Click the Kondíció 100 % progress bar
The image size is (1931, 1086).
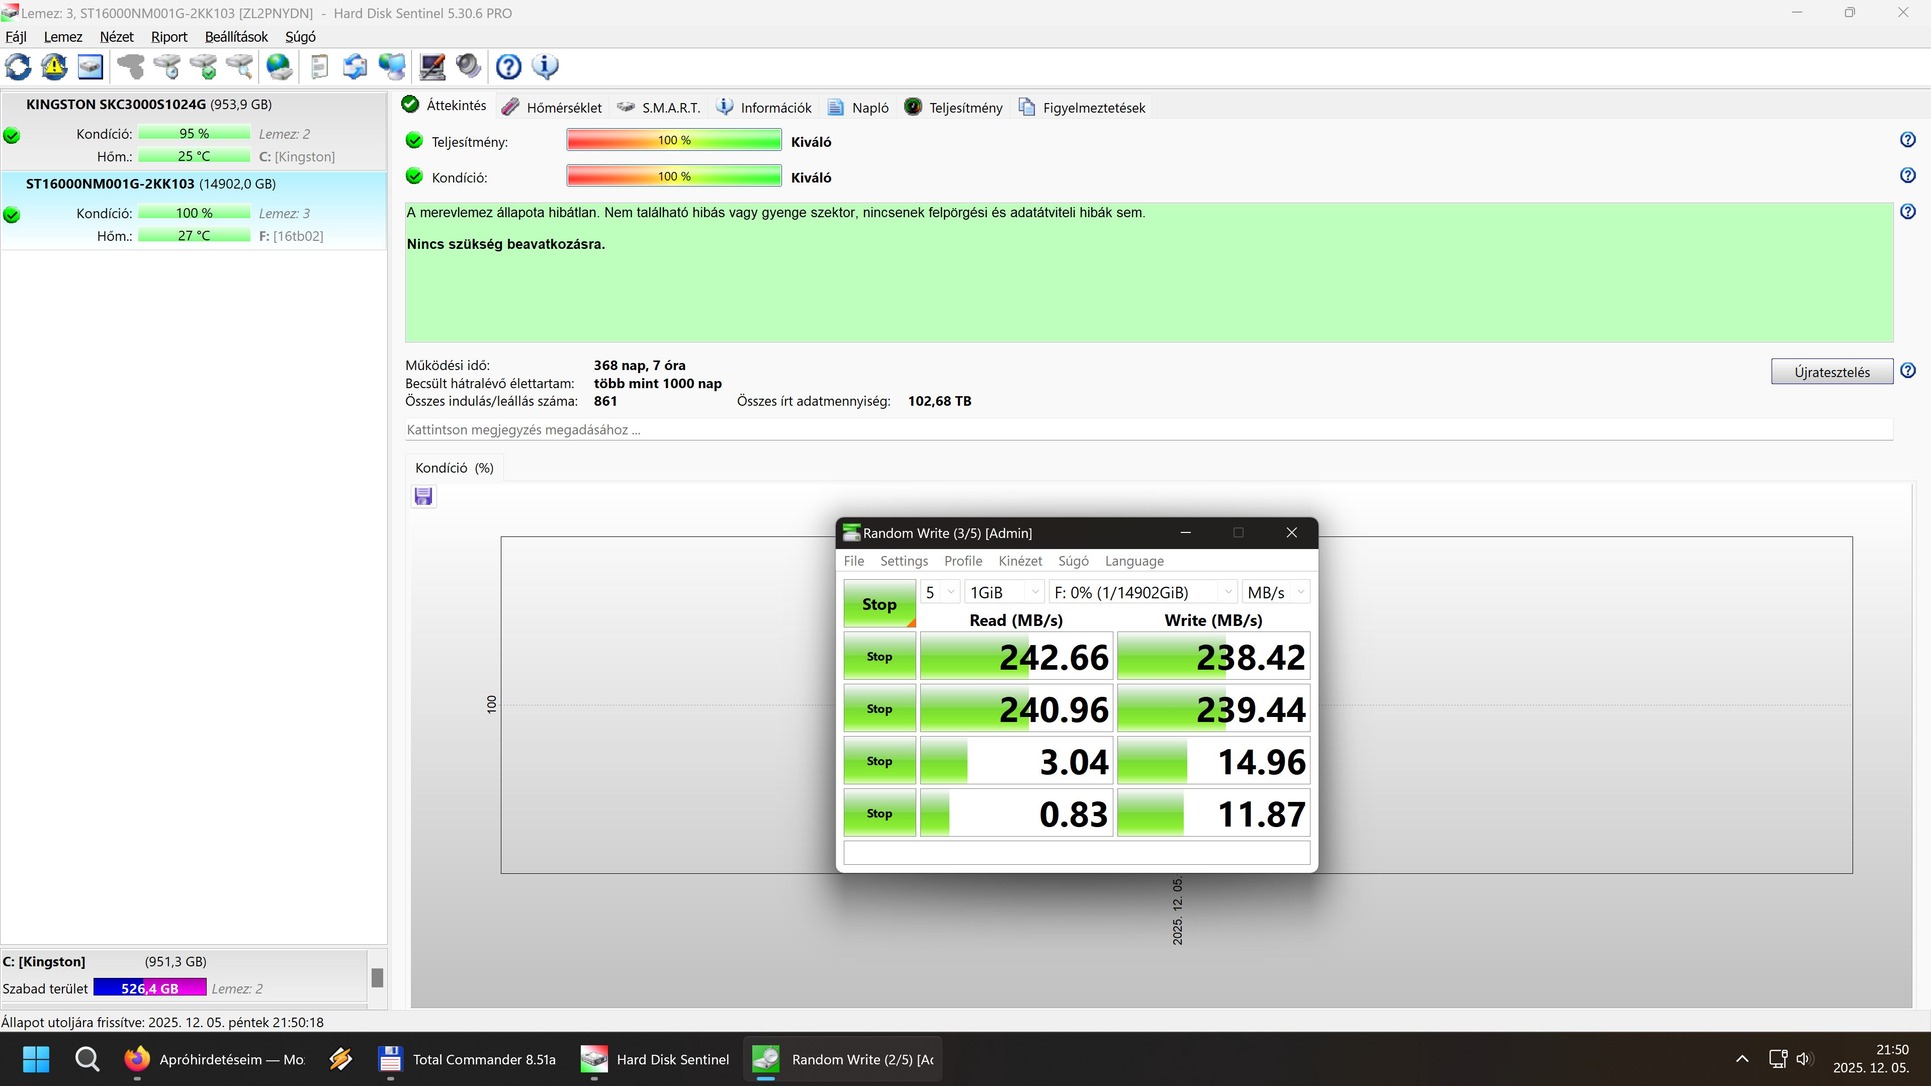[x=673, y=177]
